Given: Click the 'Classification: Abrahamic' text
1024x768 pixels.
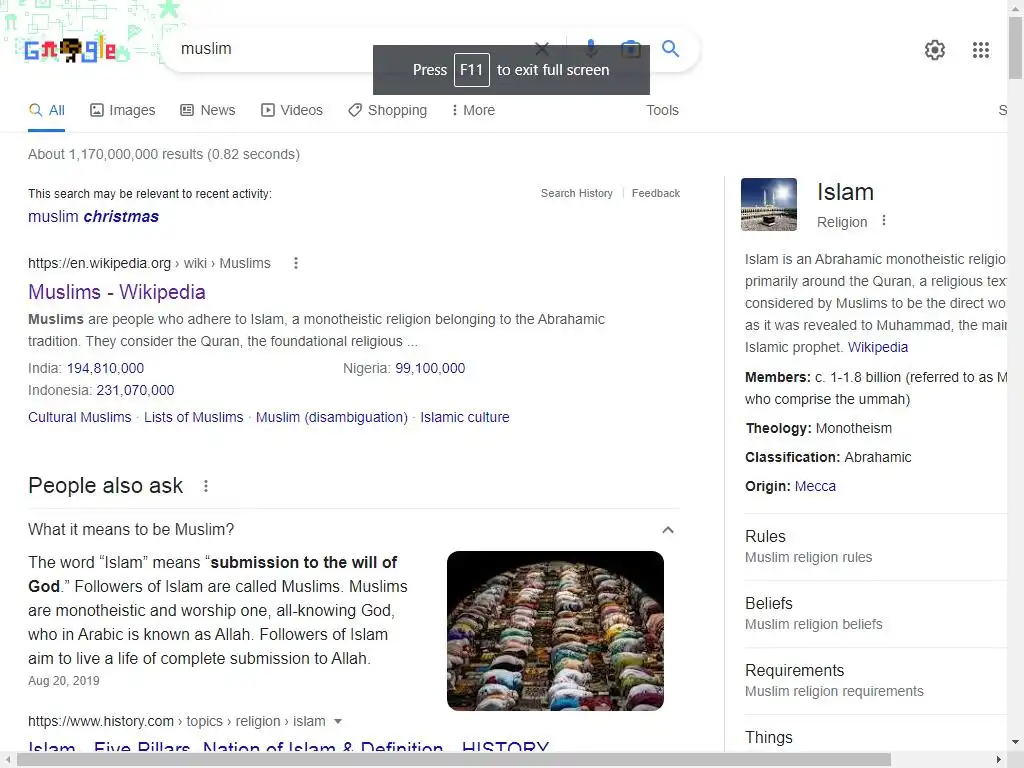Looking at the screenshot, I should pyautogui.click(x=828, y=457).
